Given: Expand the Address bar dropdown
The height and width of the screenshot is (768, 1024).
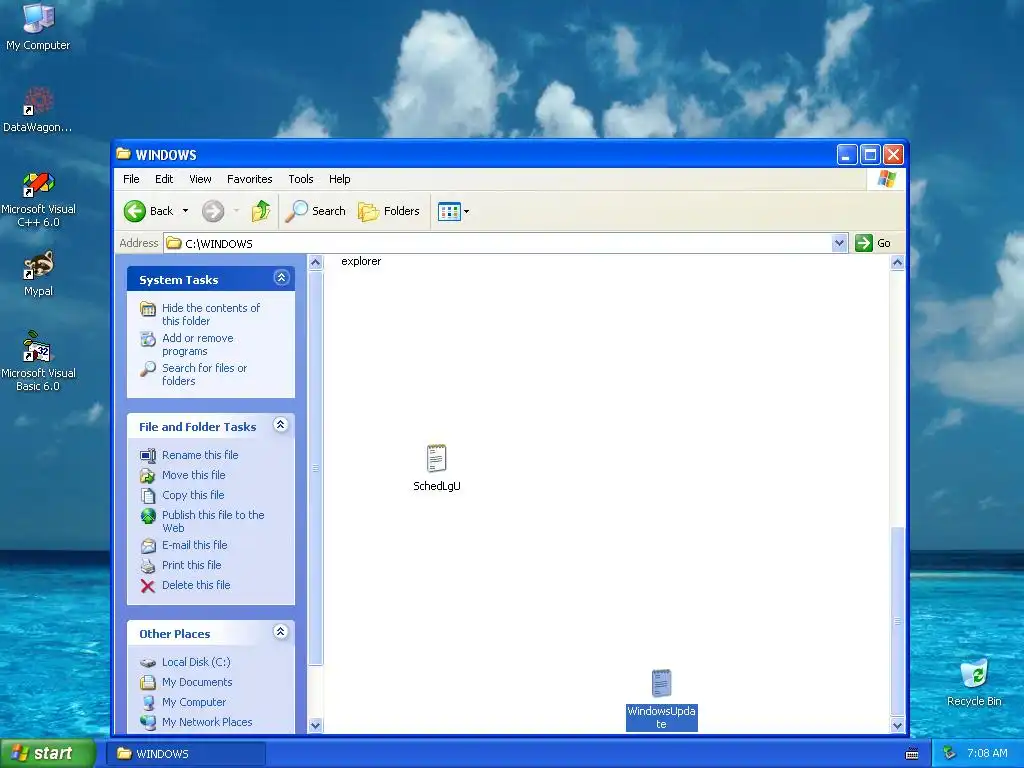Looking at the screenshot, I should point(839,243).
